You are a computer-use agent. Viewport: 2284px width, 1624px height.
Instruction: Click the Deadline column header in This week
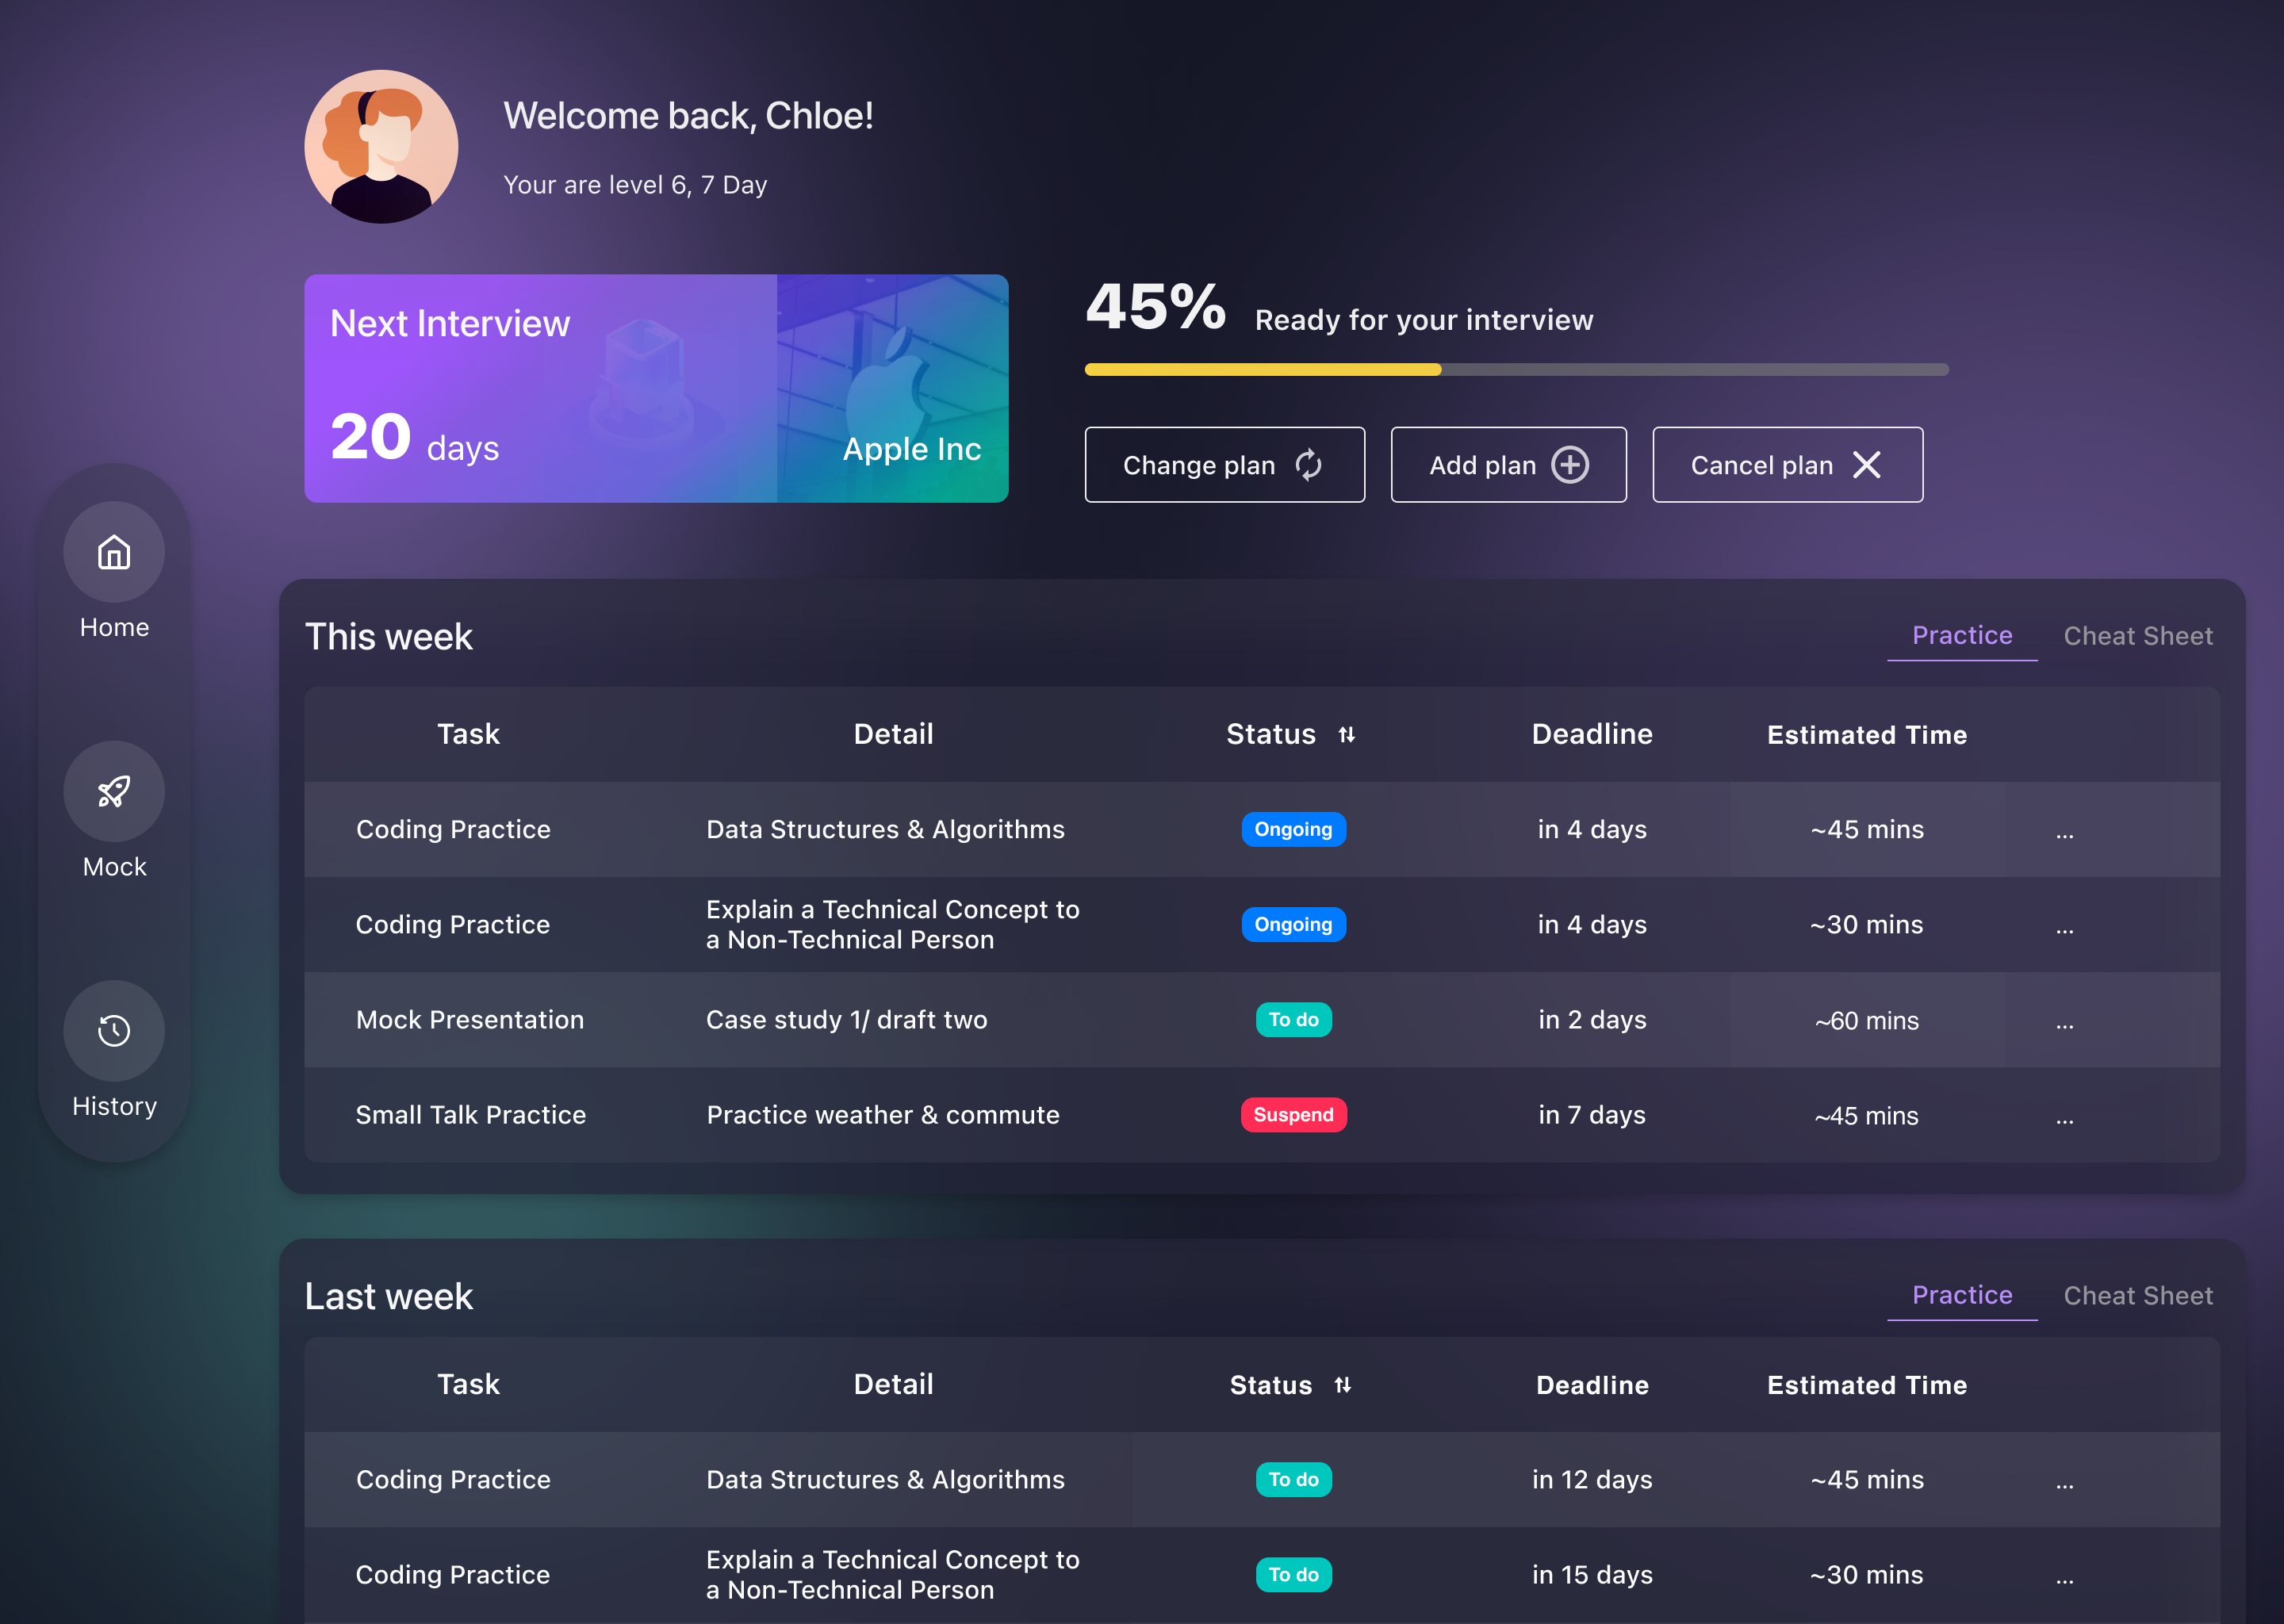coord(1592,734)
